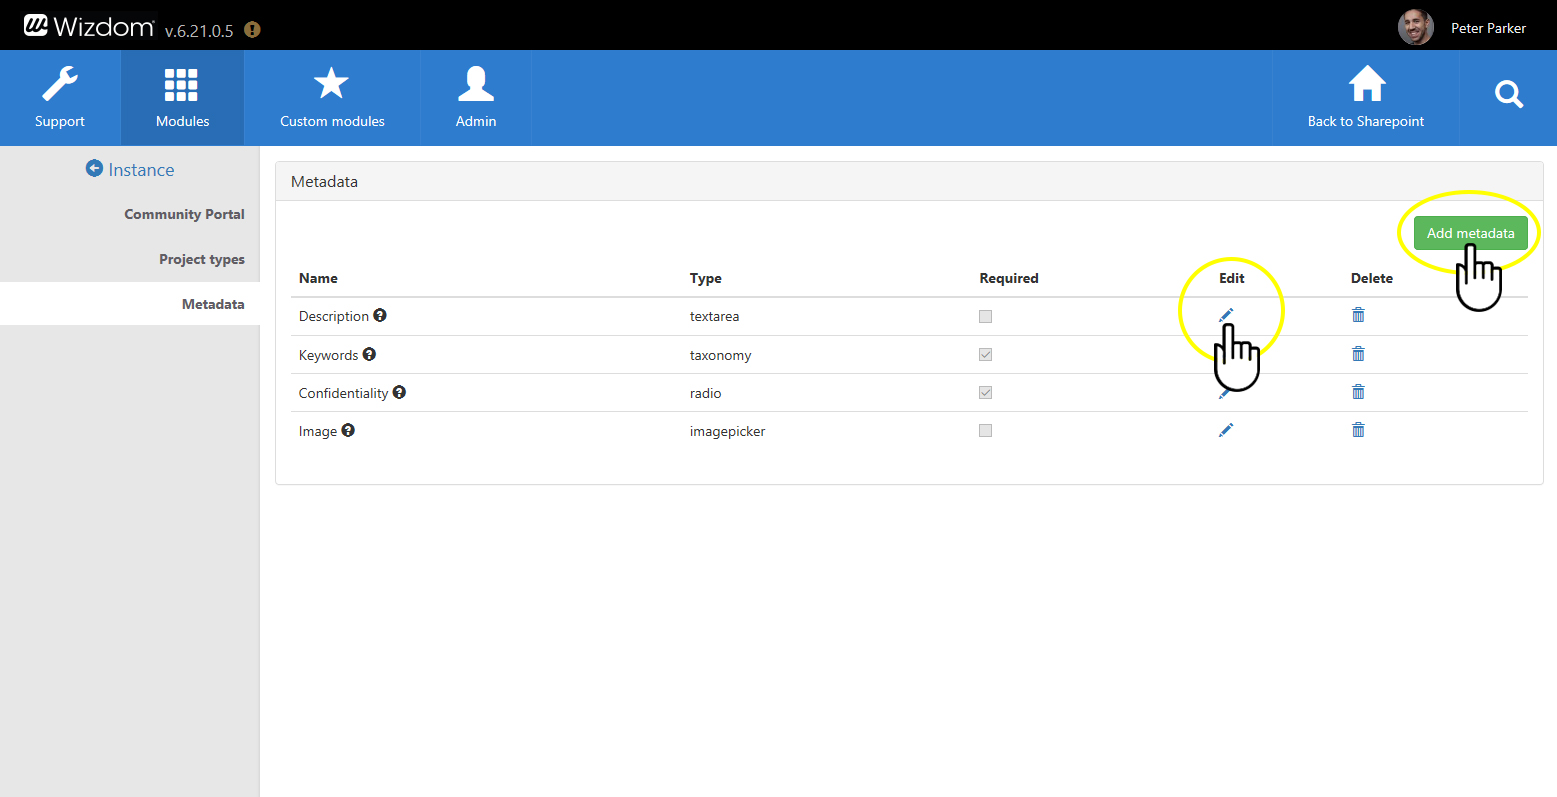Open the Modules section

(x=182, y=98)
